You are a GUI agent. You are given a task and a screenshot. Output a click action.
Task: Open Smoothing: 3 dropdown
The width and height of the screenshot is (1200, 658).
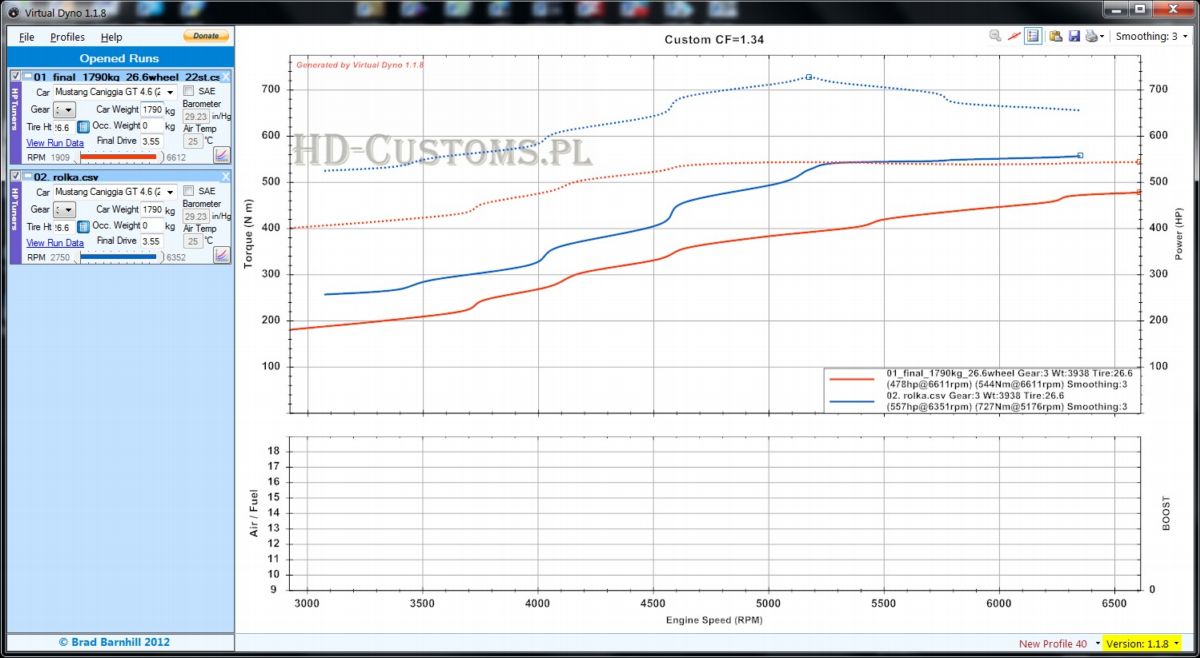[x=1153, y=36]
